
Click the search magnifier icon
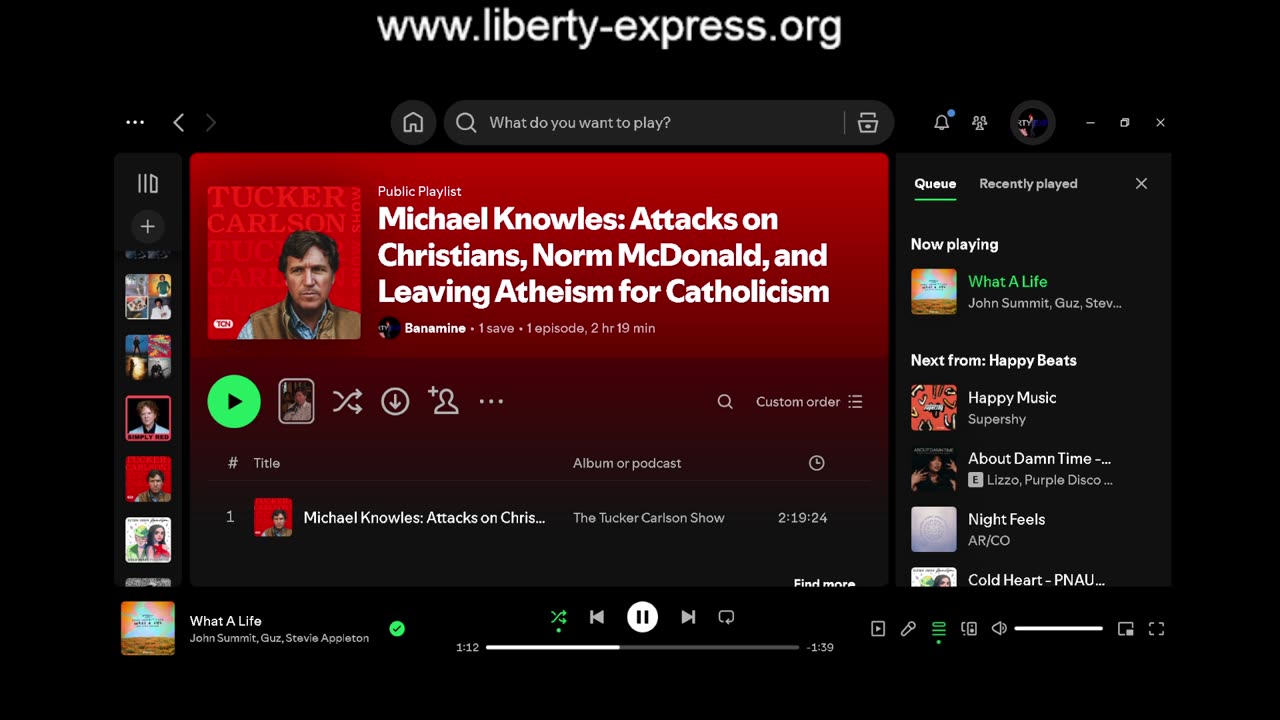coord(466,122)
